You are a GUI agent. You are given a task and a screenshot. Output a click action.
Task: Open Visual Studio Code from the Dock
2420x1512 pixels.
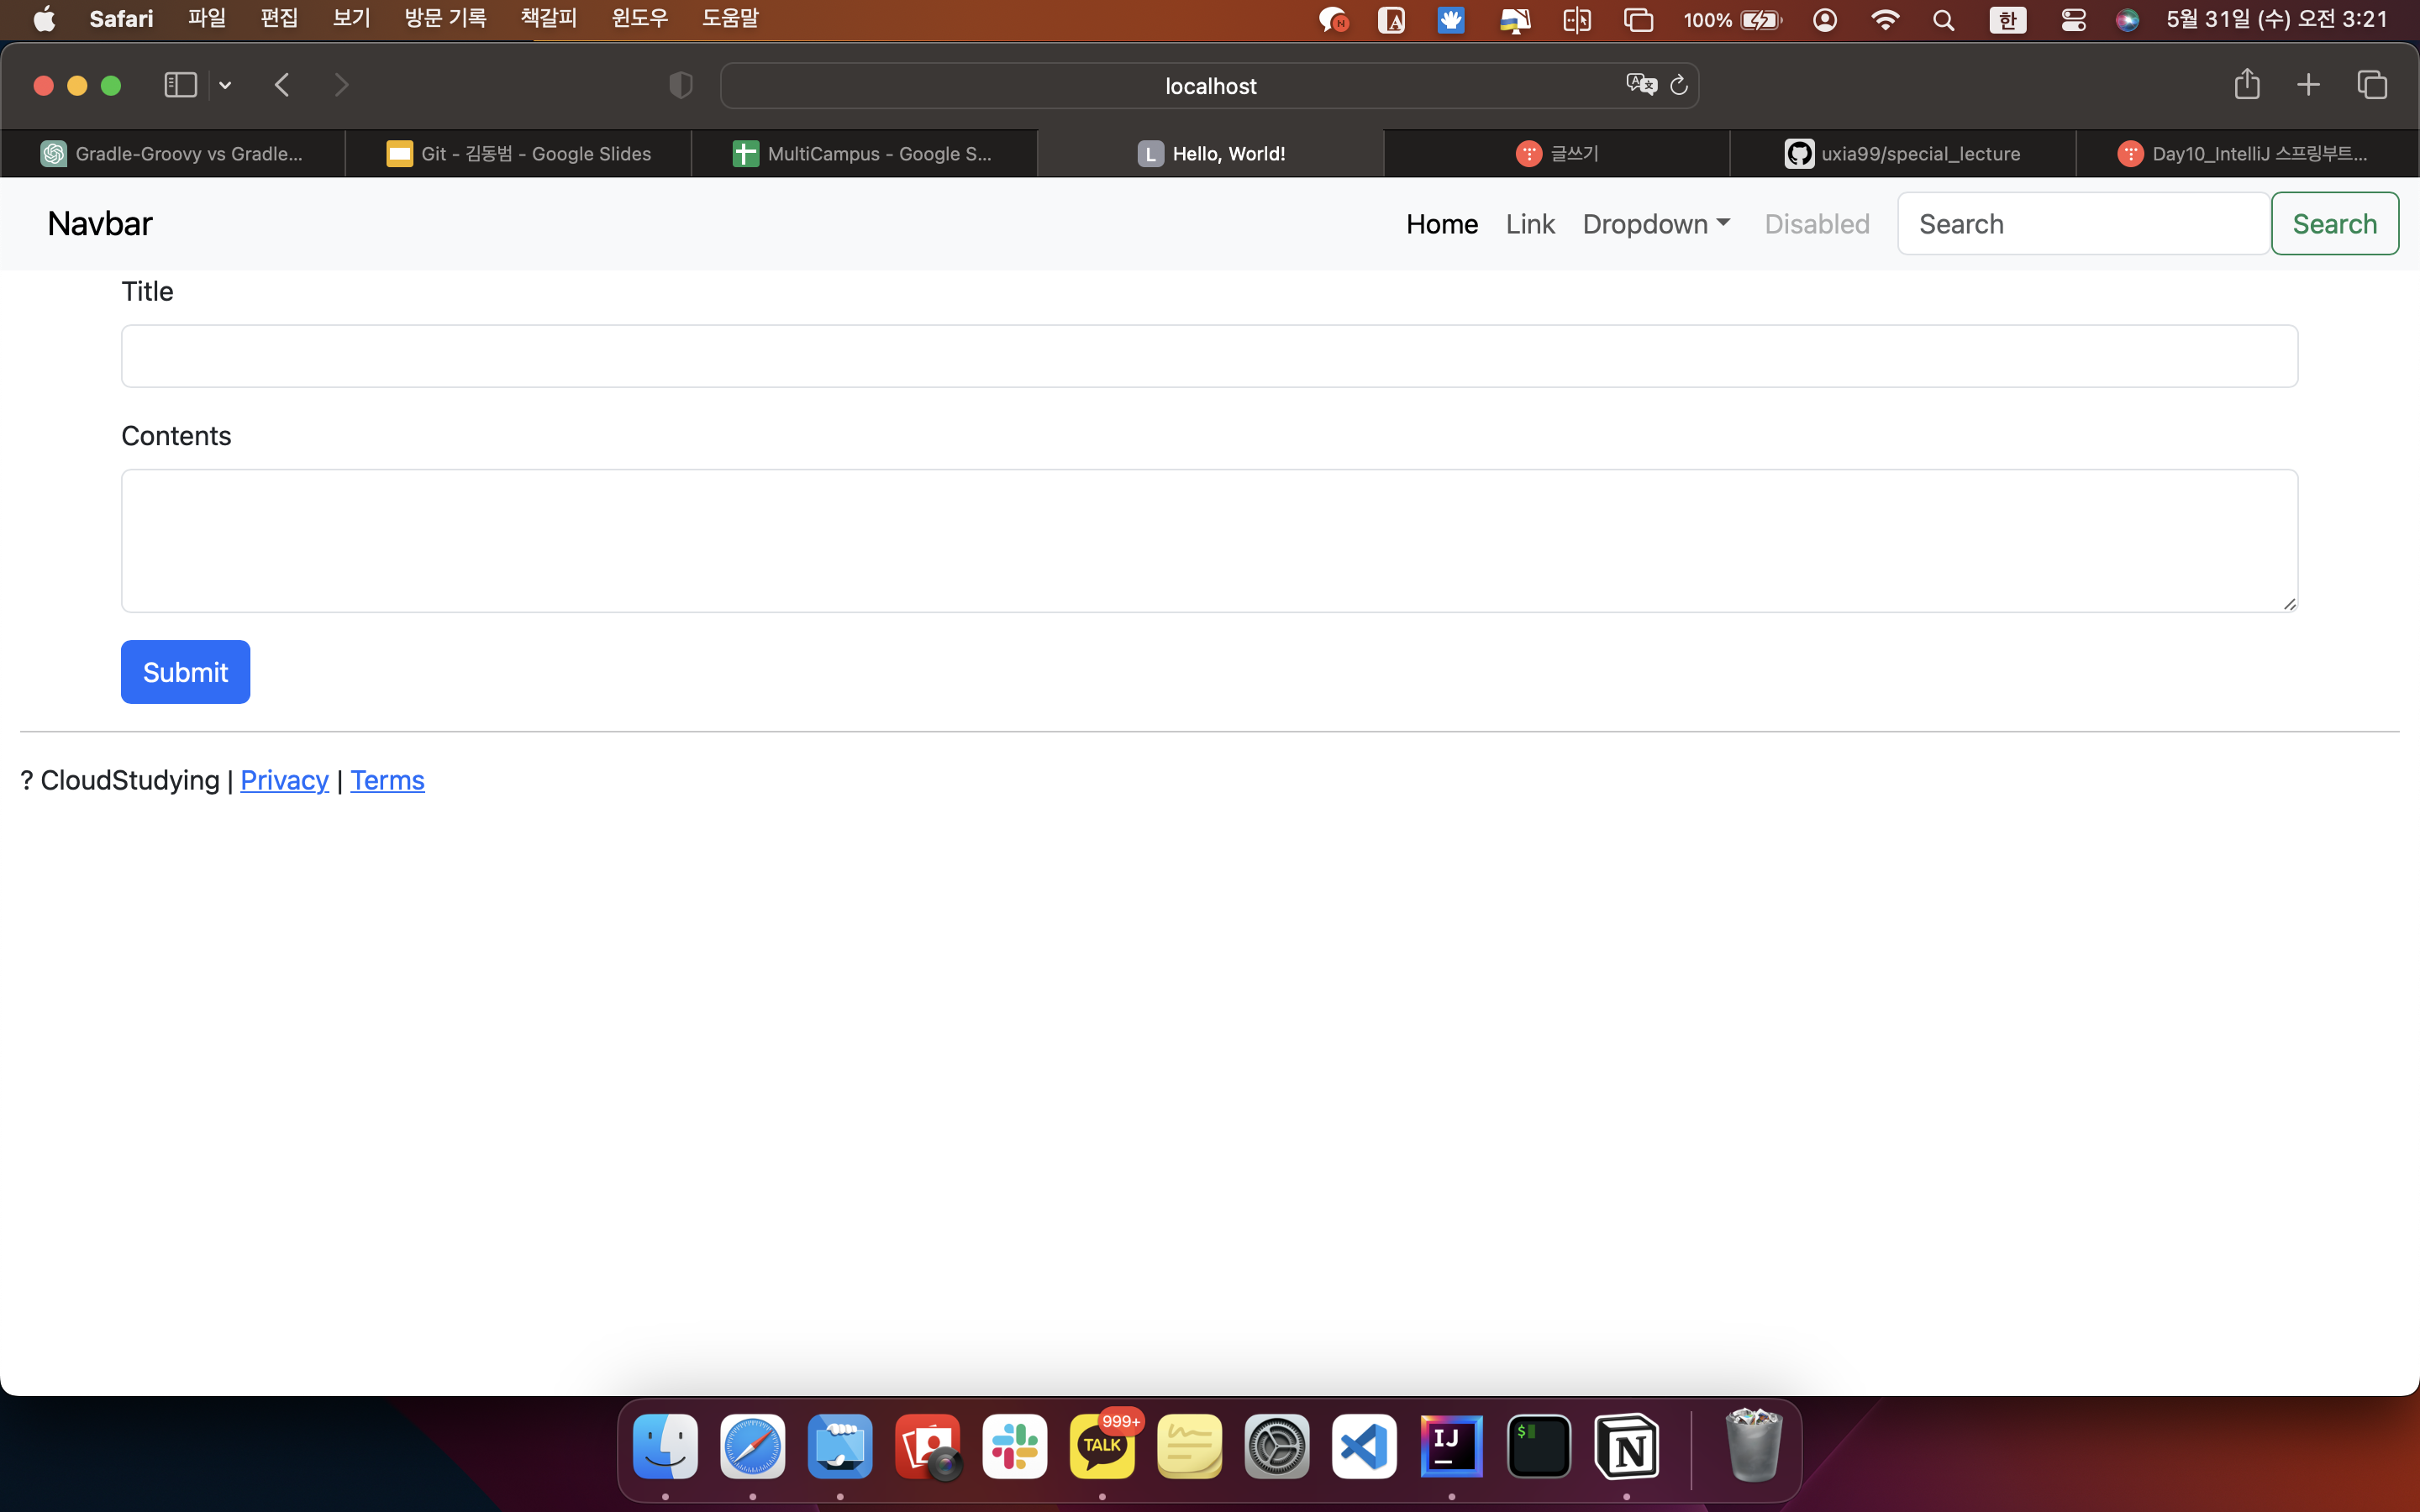[1364, 1446]
